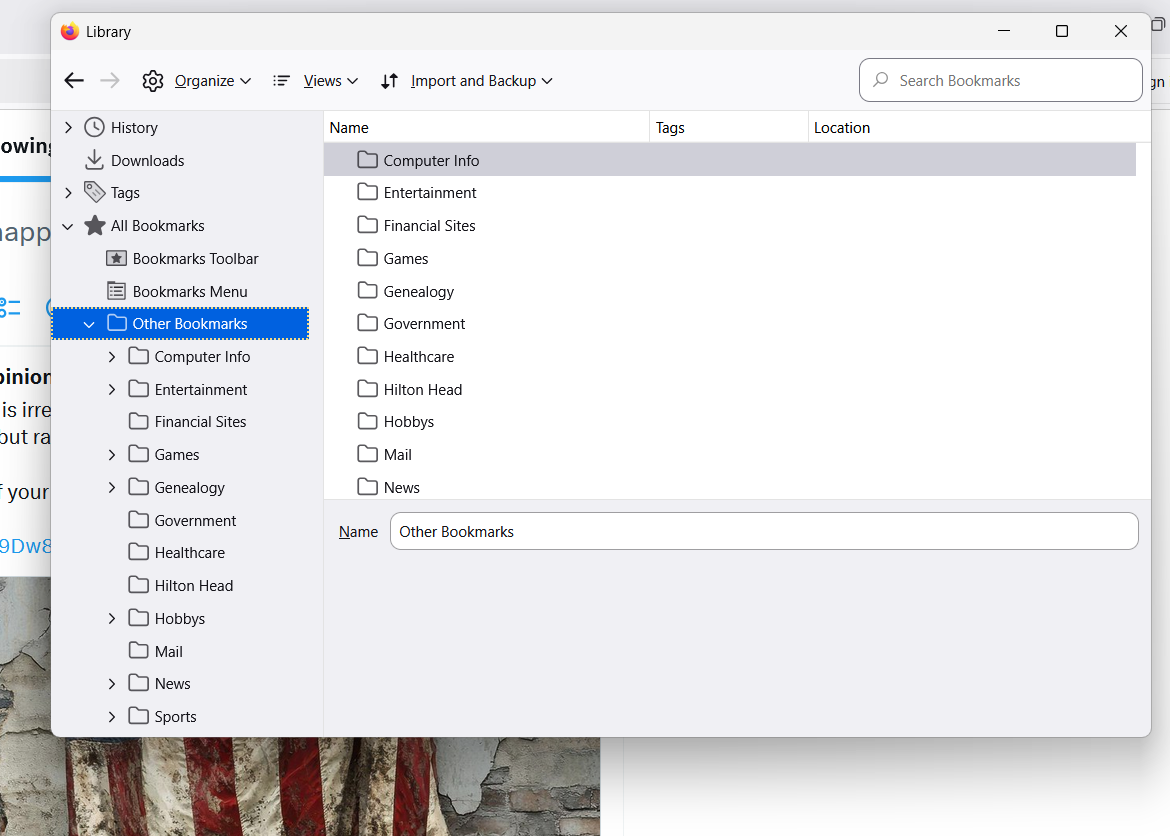
Task: Select the Downloads arrow icon
Action: (x=95, y=160)
